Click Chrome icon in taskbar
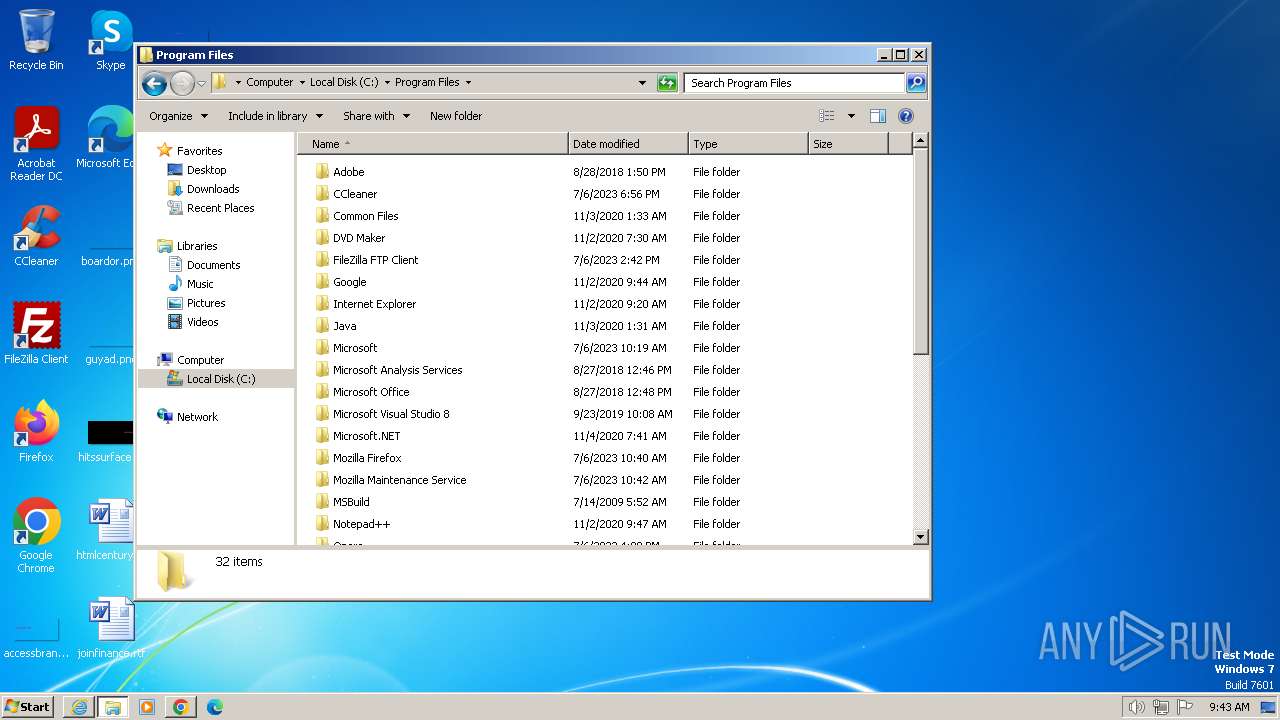 point(180,707)
